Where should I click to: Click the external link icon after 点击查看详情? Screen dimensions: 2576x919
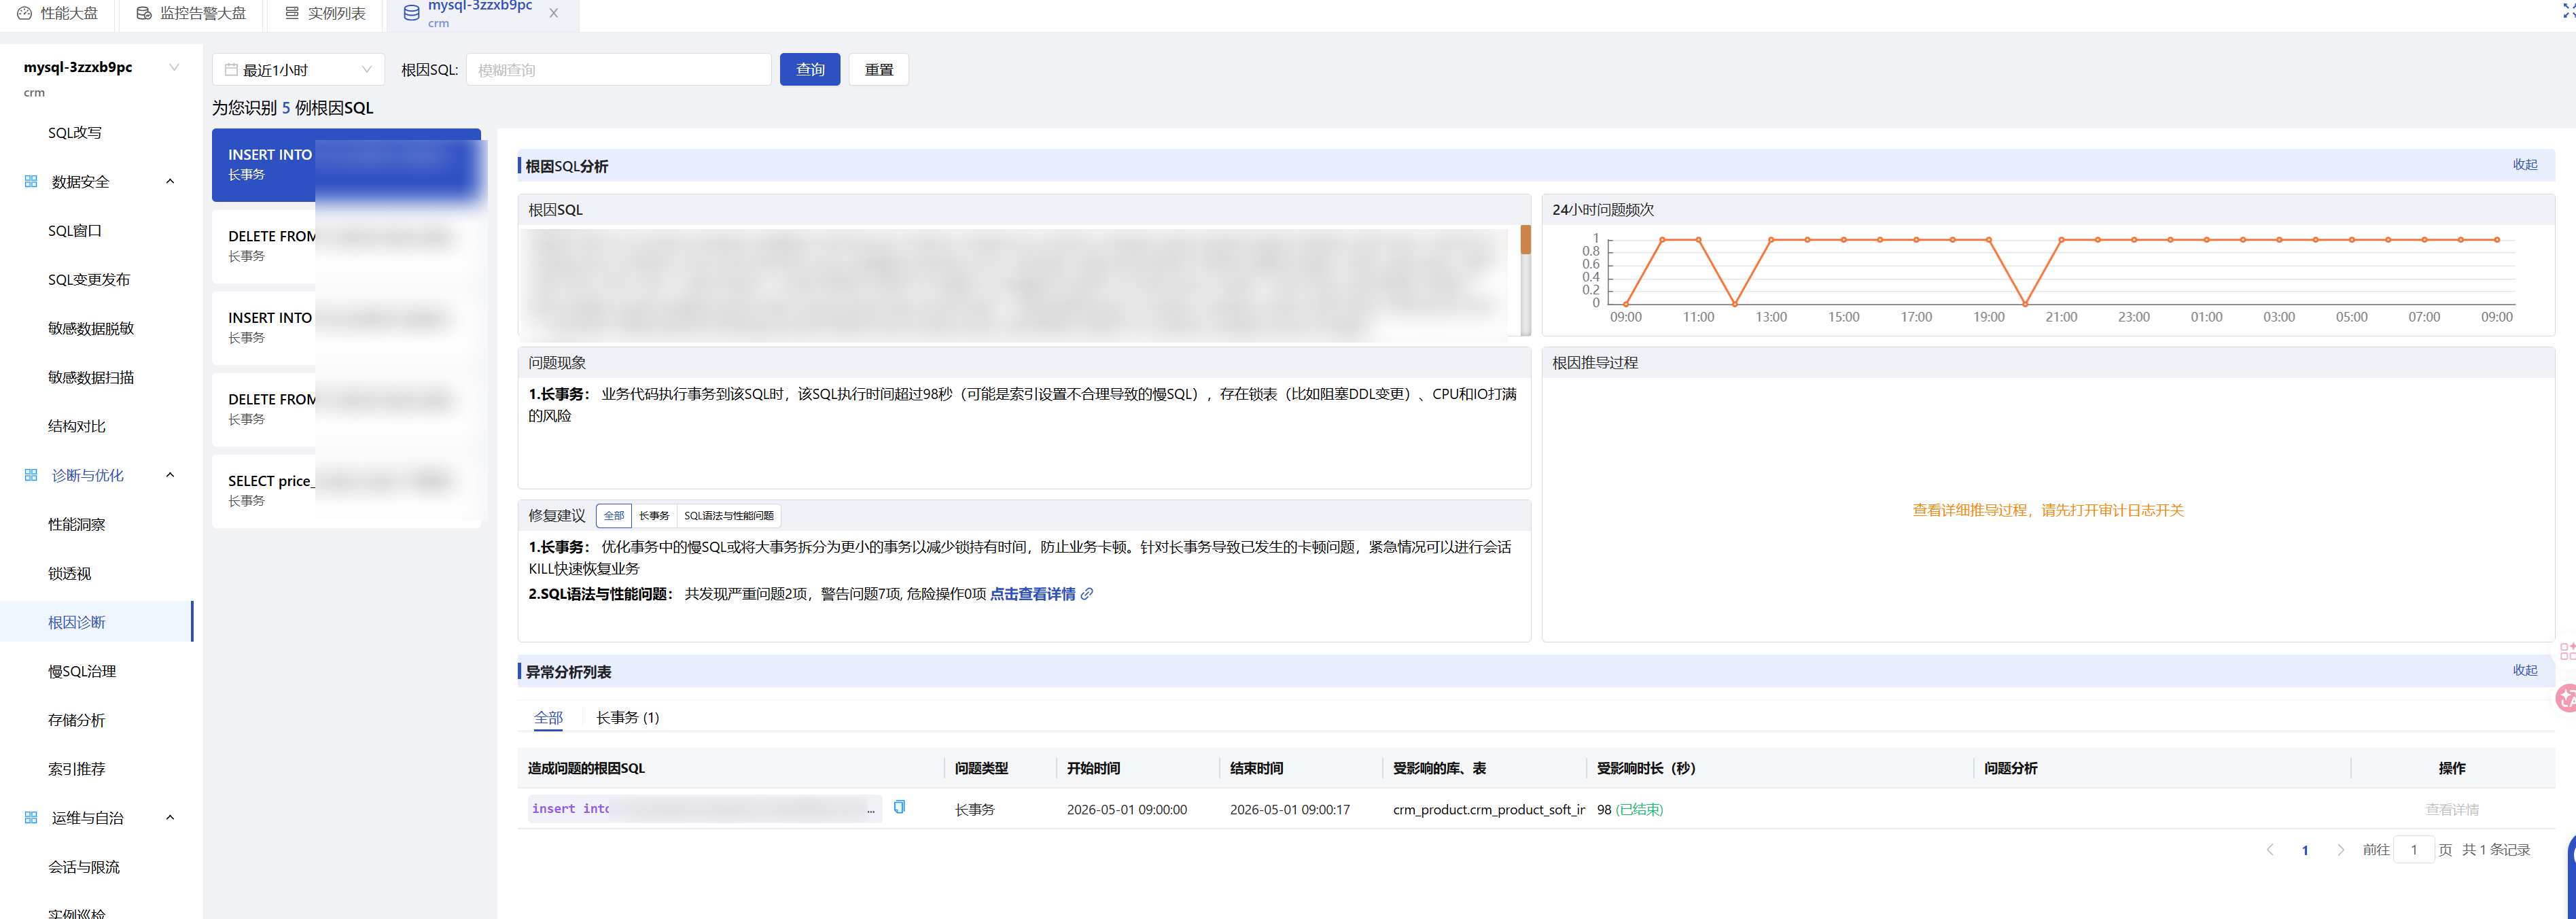pyautogui.click(x=1087, y=594)
